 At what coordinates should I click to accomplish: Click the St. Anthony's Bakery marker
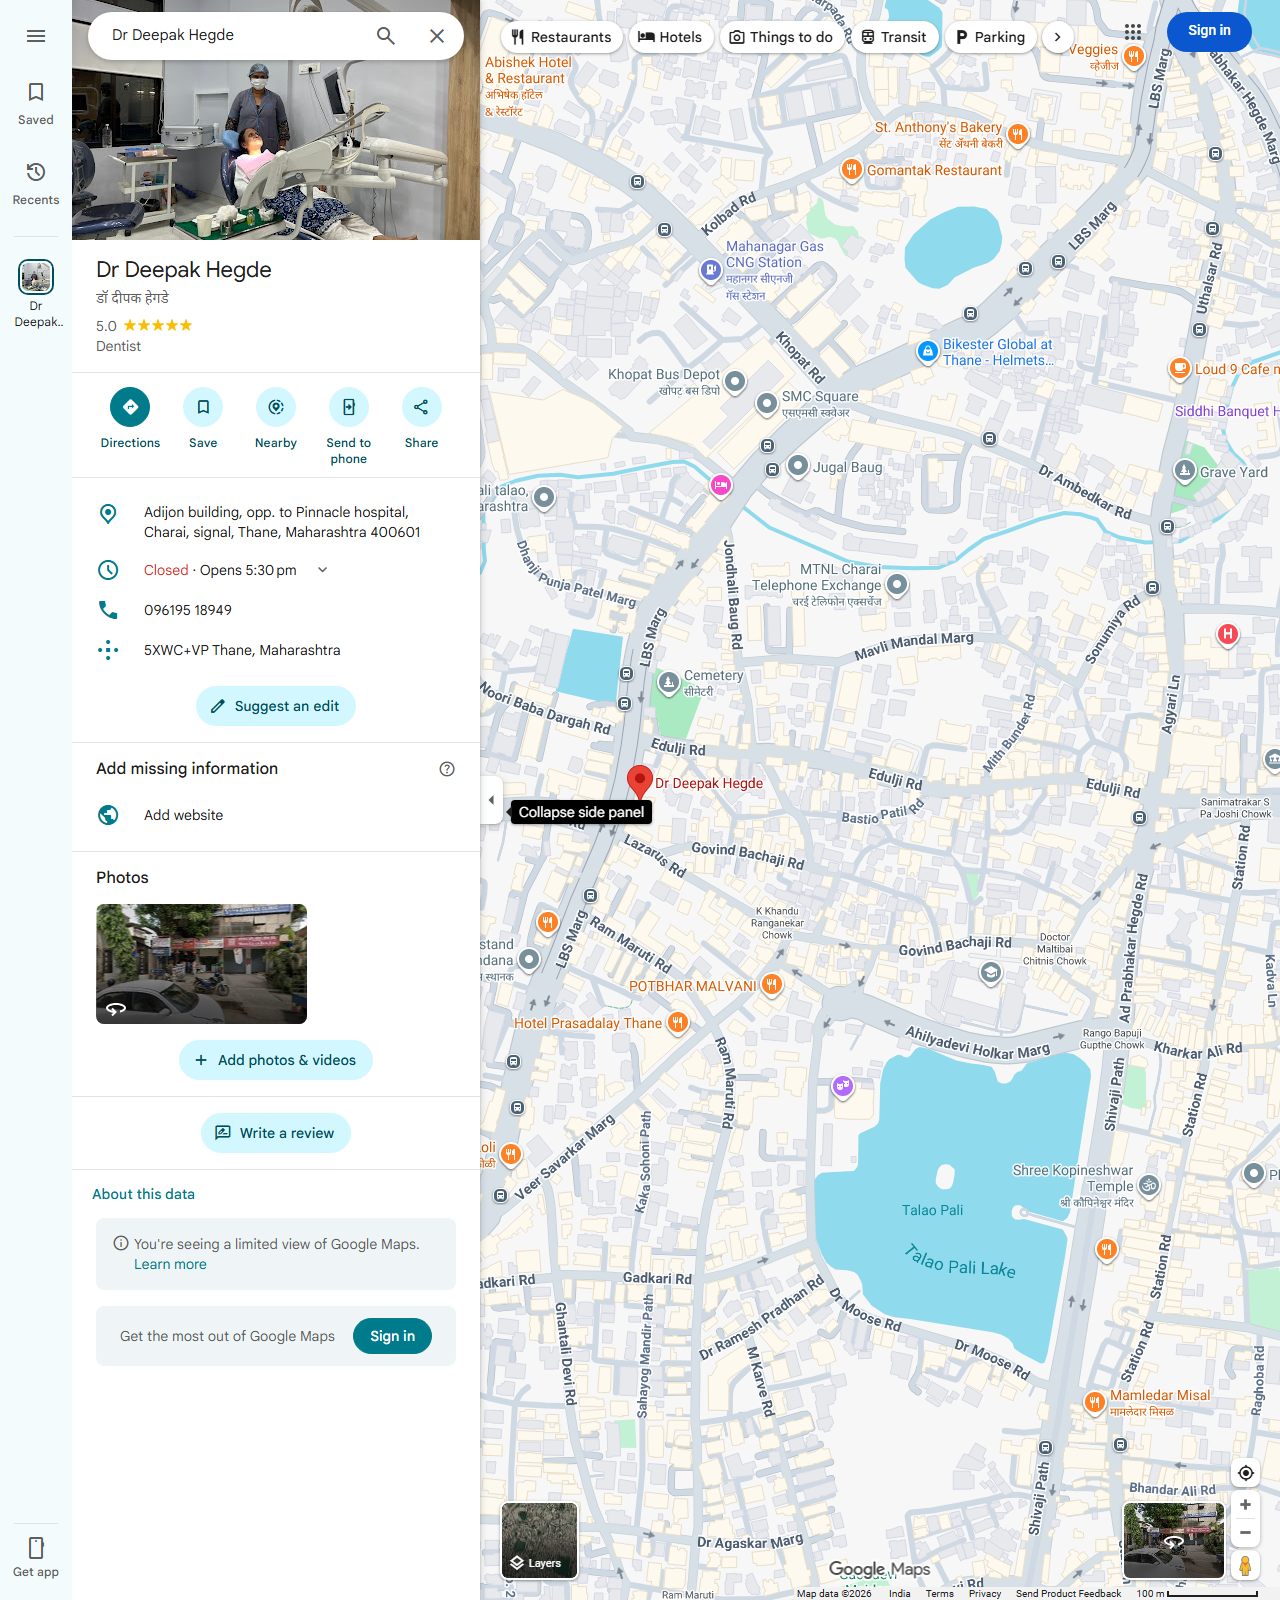[x=1017, y=134]
